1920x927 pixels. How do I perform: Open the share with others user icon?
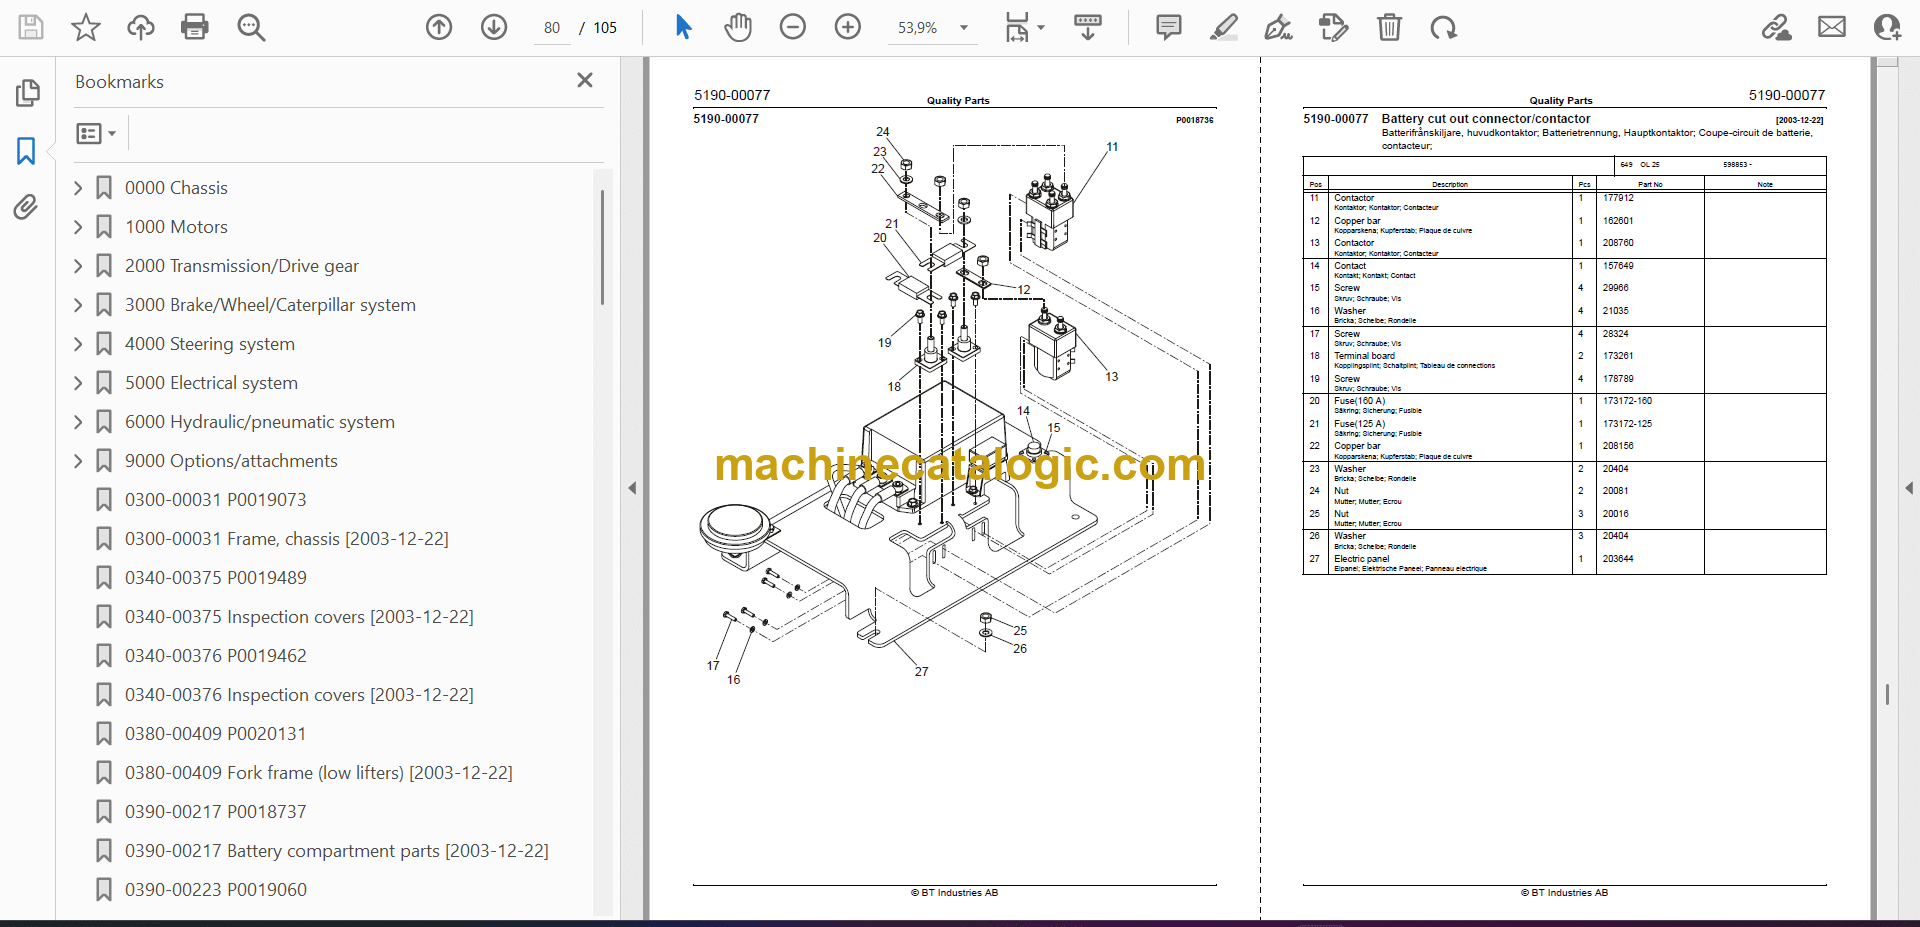[x=1887, y=27]
